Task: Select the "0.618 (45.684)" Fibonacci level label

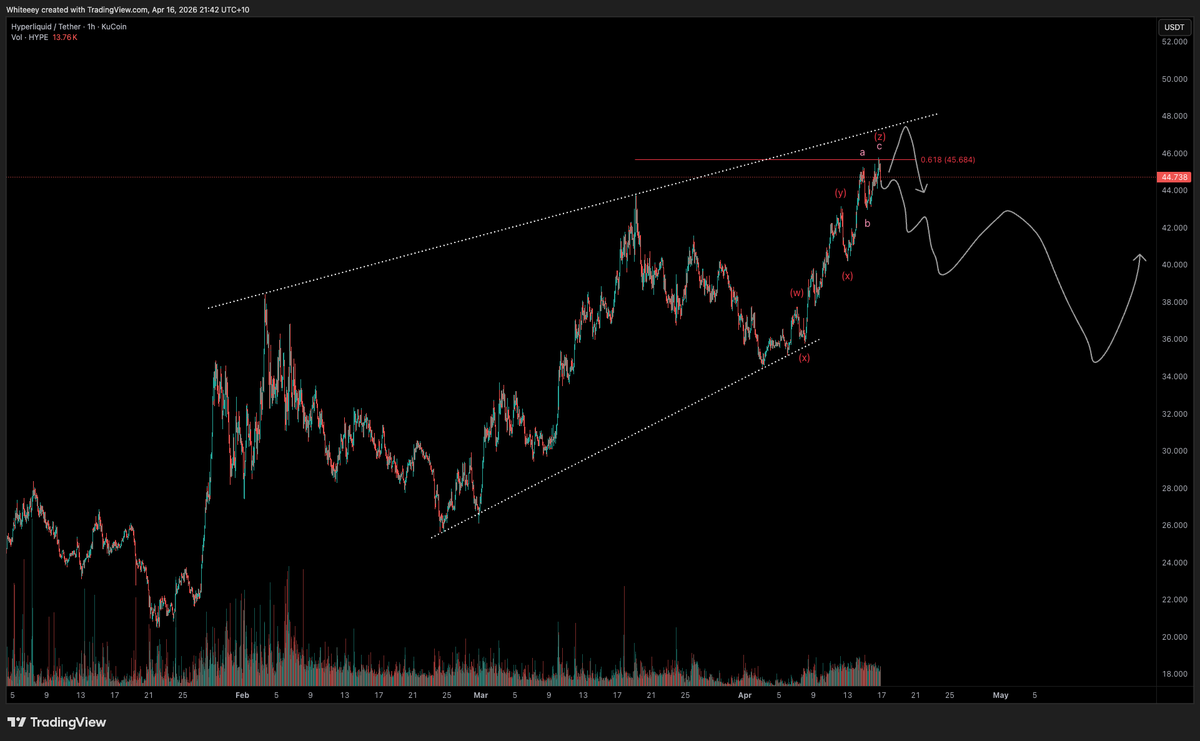Action: [x=948, y=160]
